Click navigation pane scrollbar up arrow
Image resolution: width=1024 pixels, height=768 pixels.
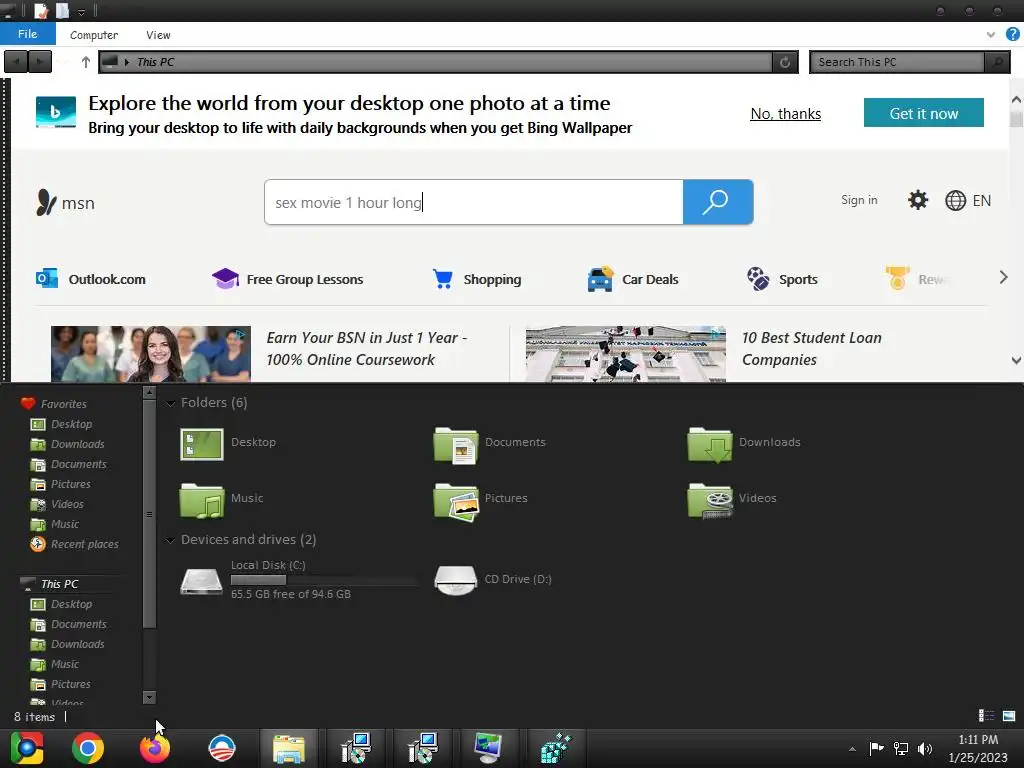[149, 392]
